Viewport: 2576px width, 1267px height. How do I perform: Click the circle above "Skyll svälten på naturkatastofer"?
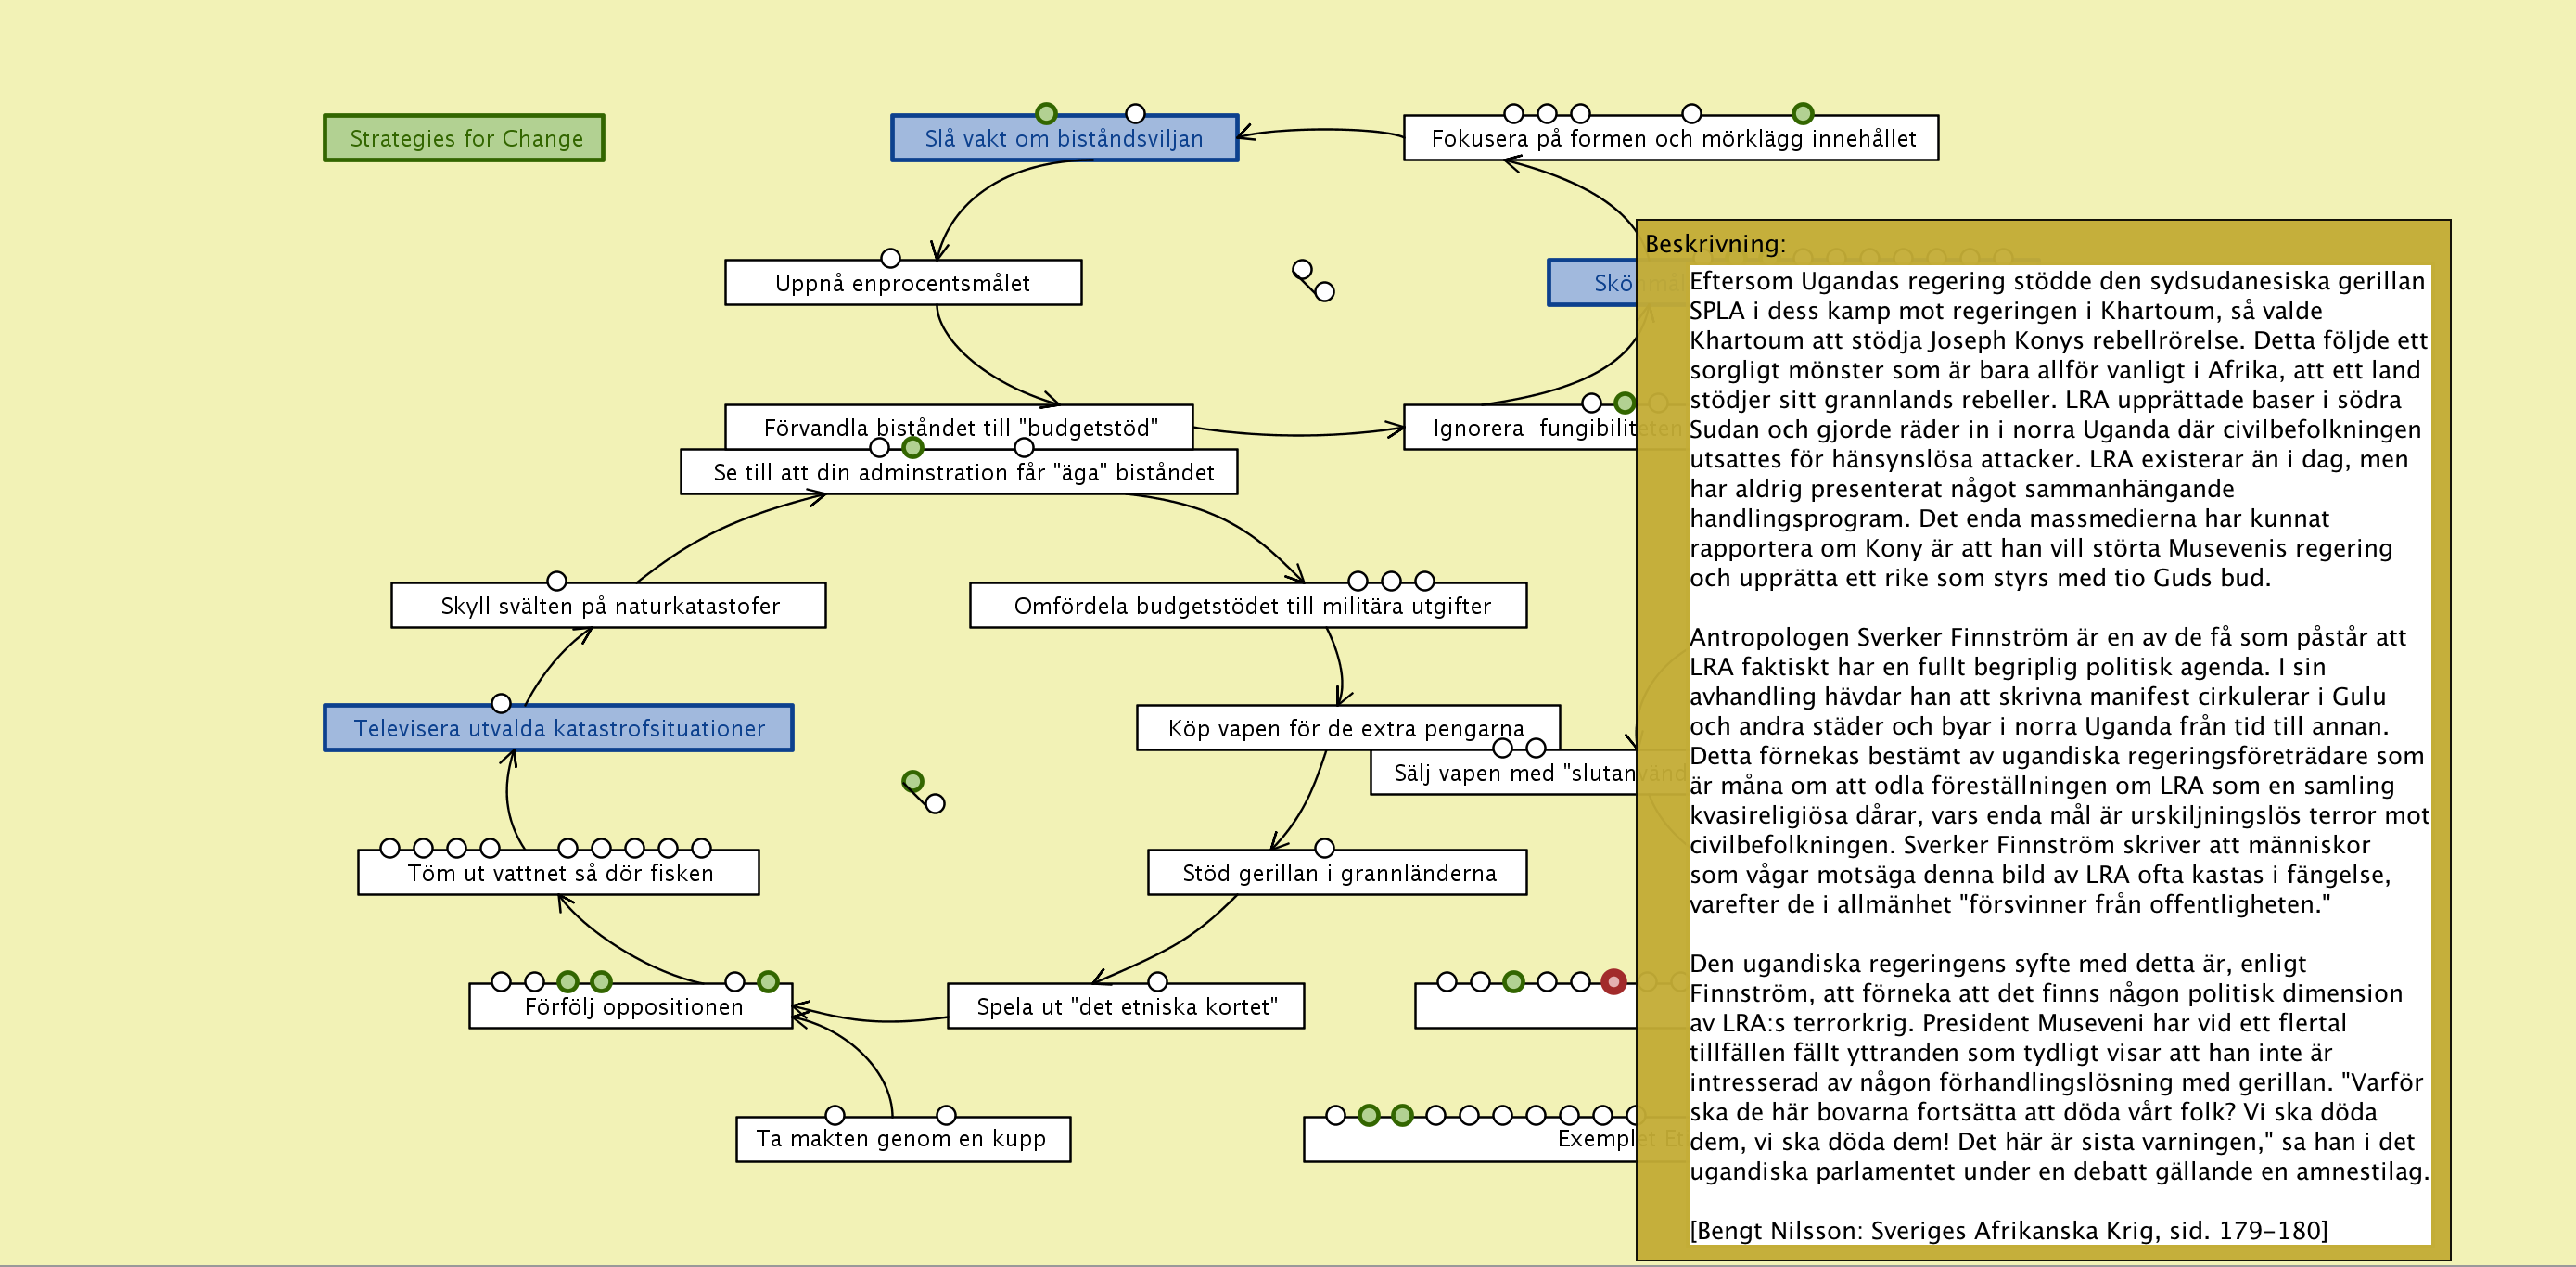point(557,581)
